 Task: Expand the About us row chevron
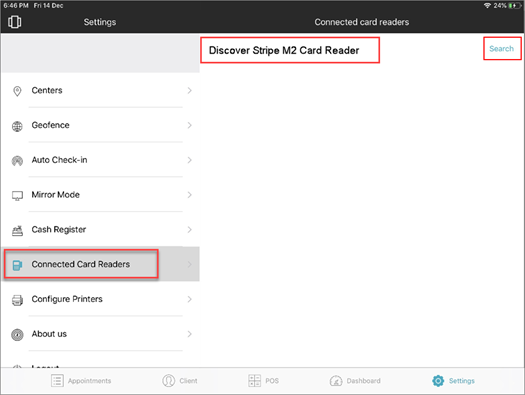click(190, 334)
